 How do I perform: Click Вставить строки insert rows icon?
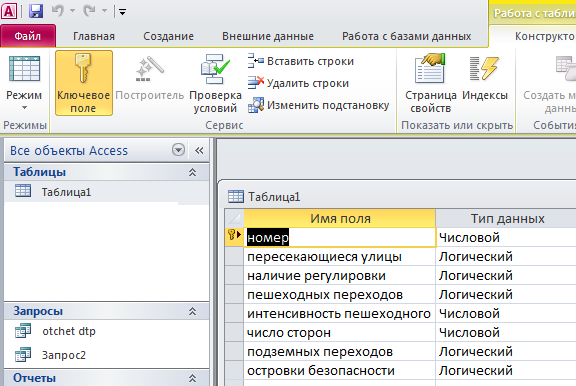coord(255,61)
